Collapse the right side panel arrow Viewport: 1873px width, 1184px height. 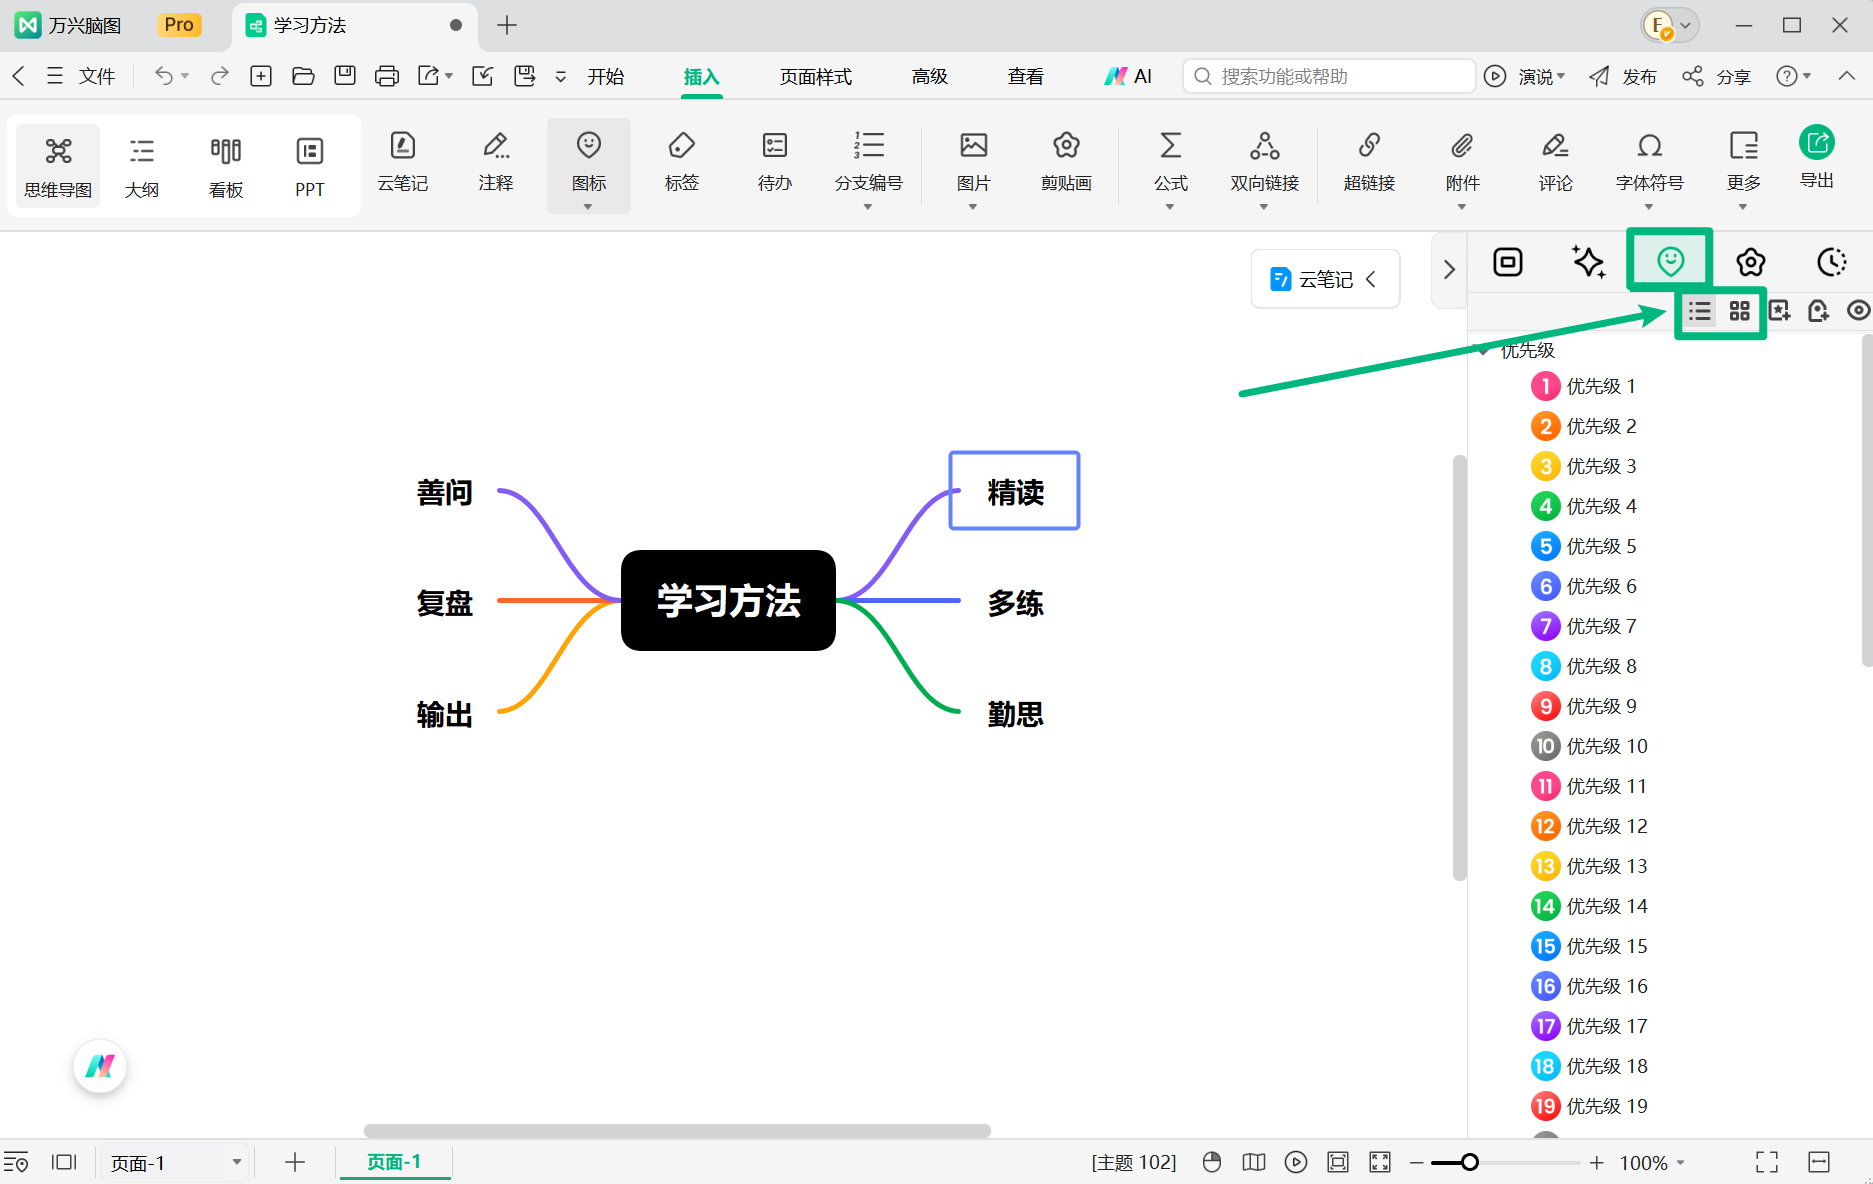tap(1449, 269)
